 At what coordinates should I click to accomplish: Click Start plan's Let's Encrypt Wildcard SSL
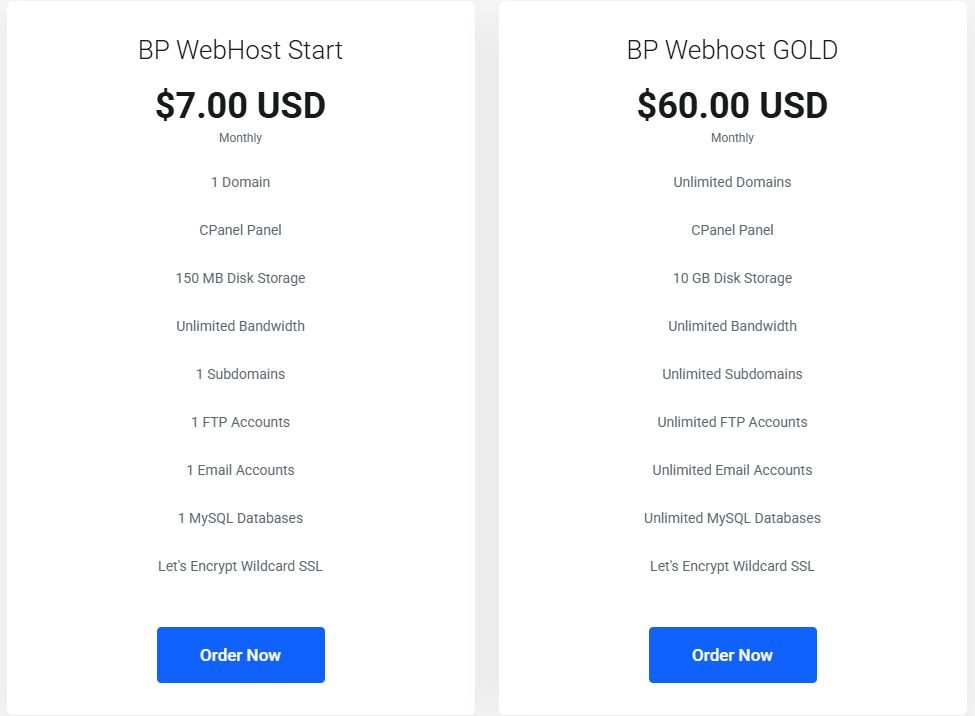[x=240, y=566]
